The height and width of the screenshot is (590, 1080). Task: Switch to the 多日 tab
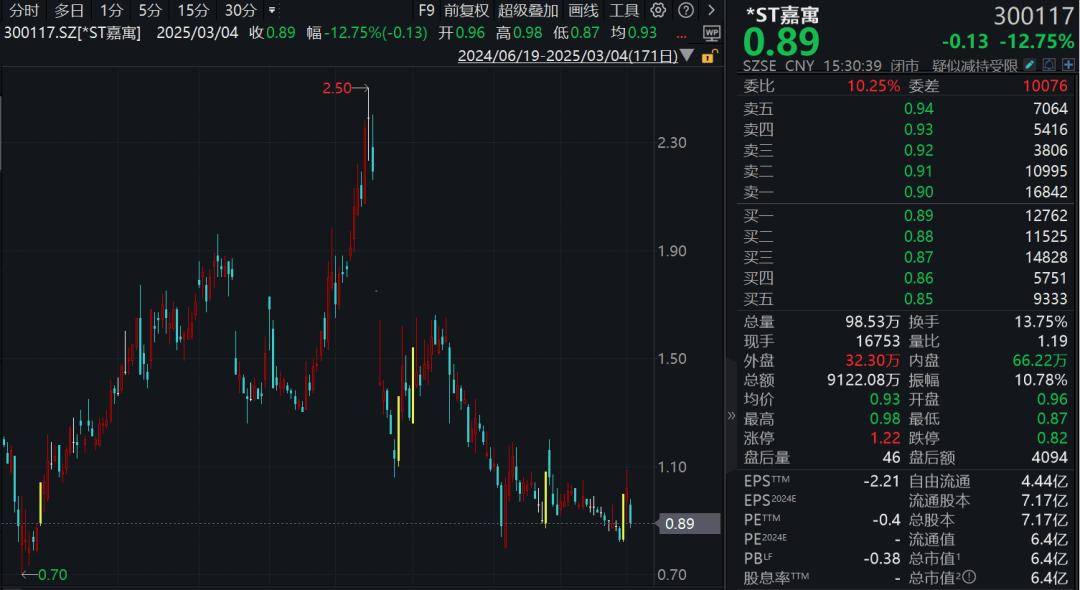tap(65, 10)
